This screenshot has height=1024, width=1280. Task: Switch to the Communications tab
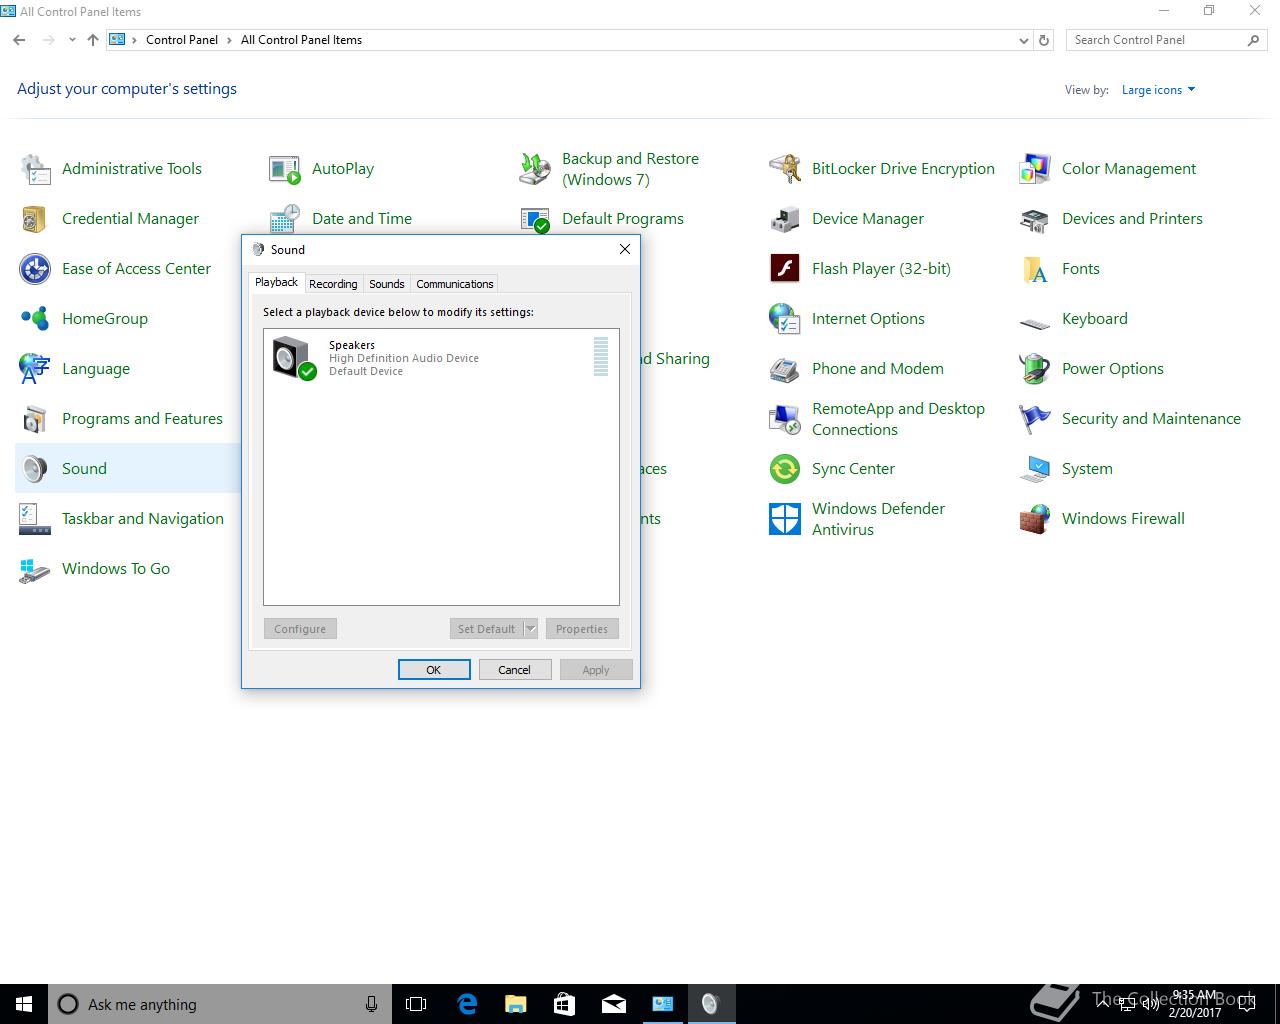point(454,284)
